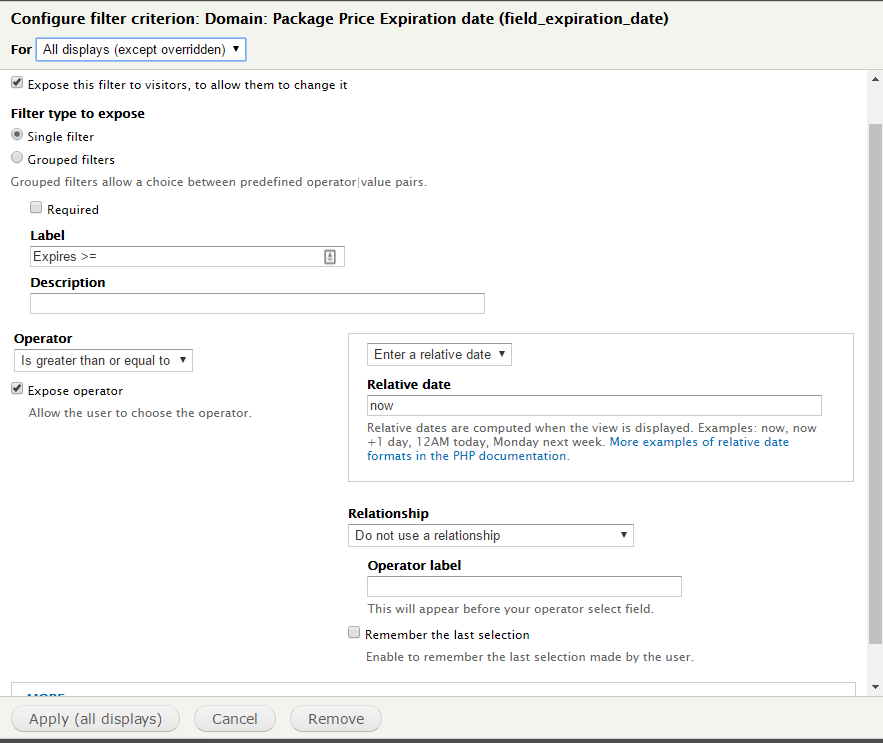Enable the Required checkbox
Viewport: 883px width, 743px height.
coord(37,208)
